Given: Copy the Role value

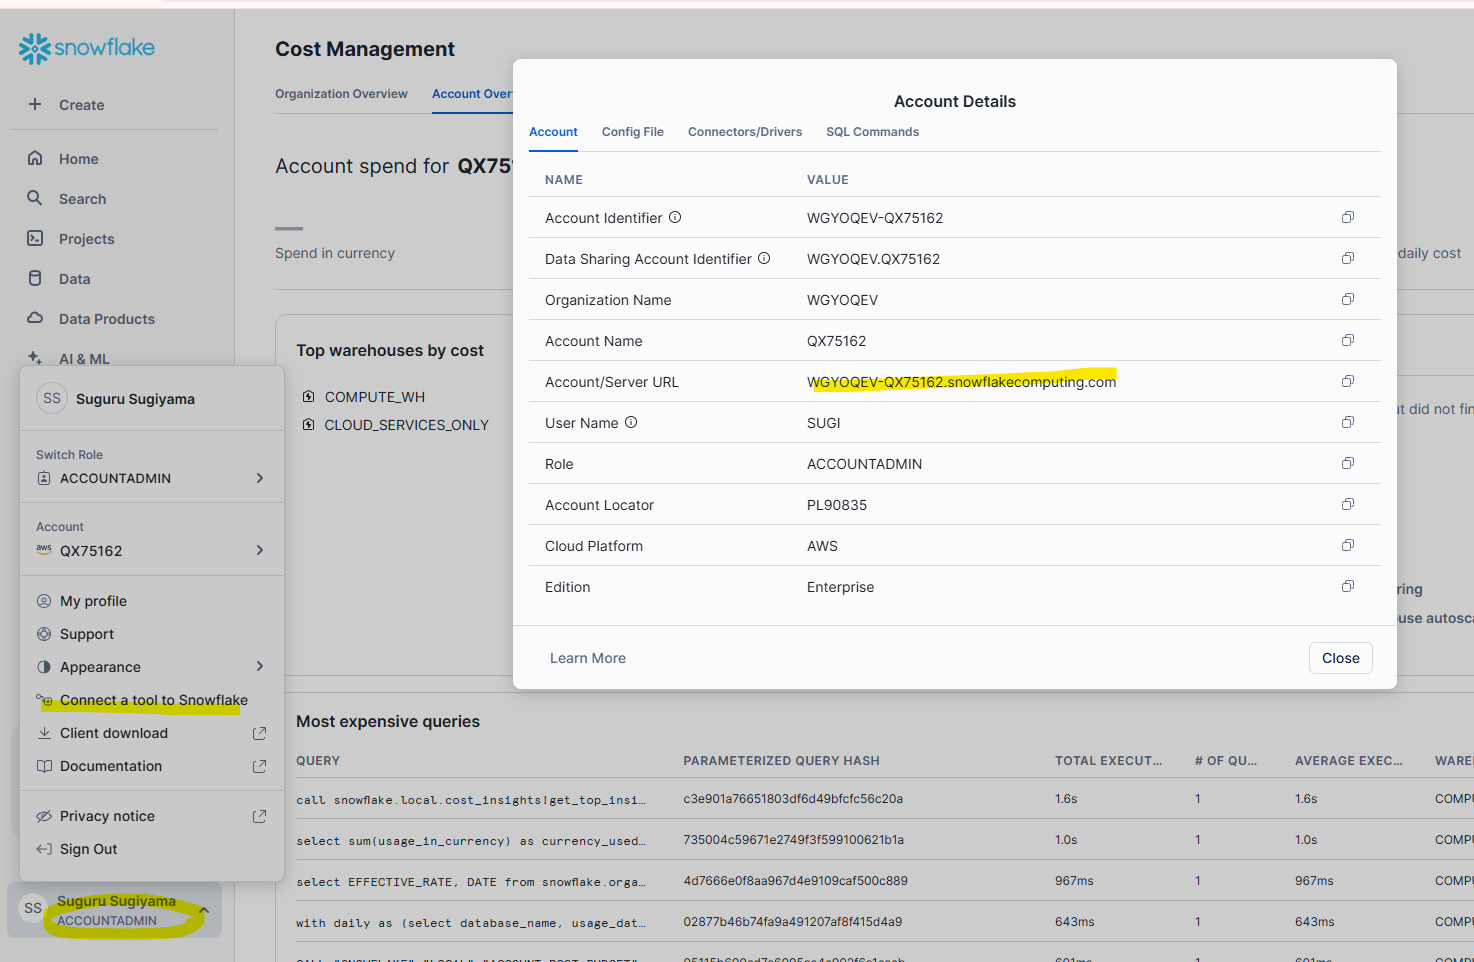Looking at the screenshot, I should point(1347,463).
